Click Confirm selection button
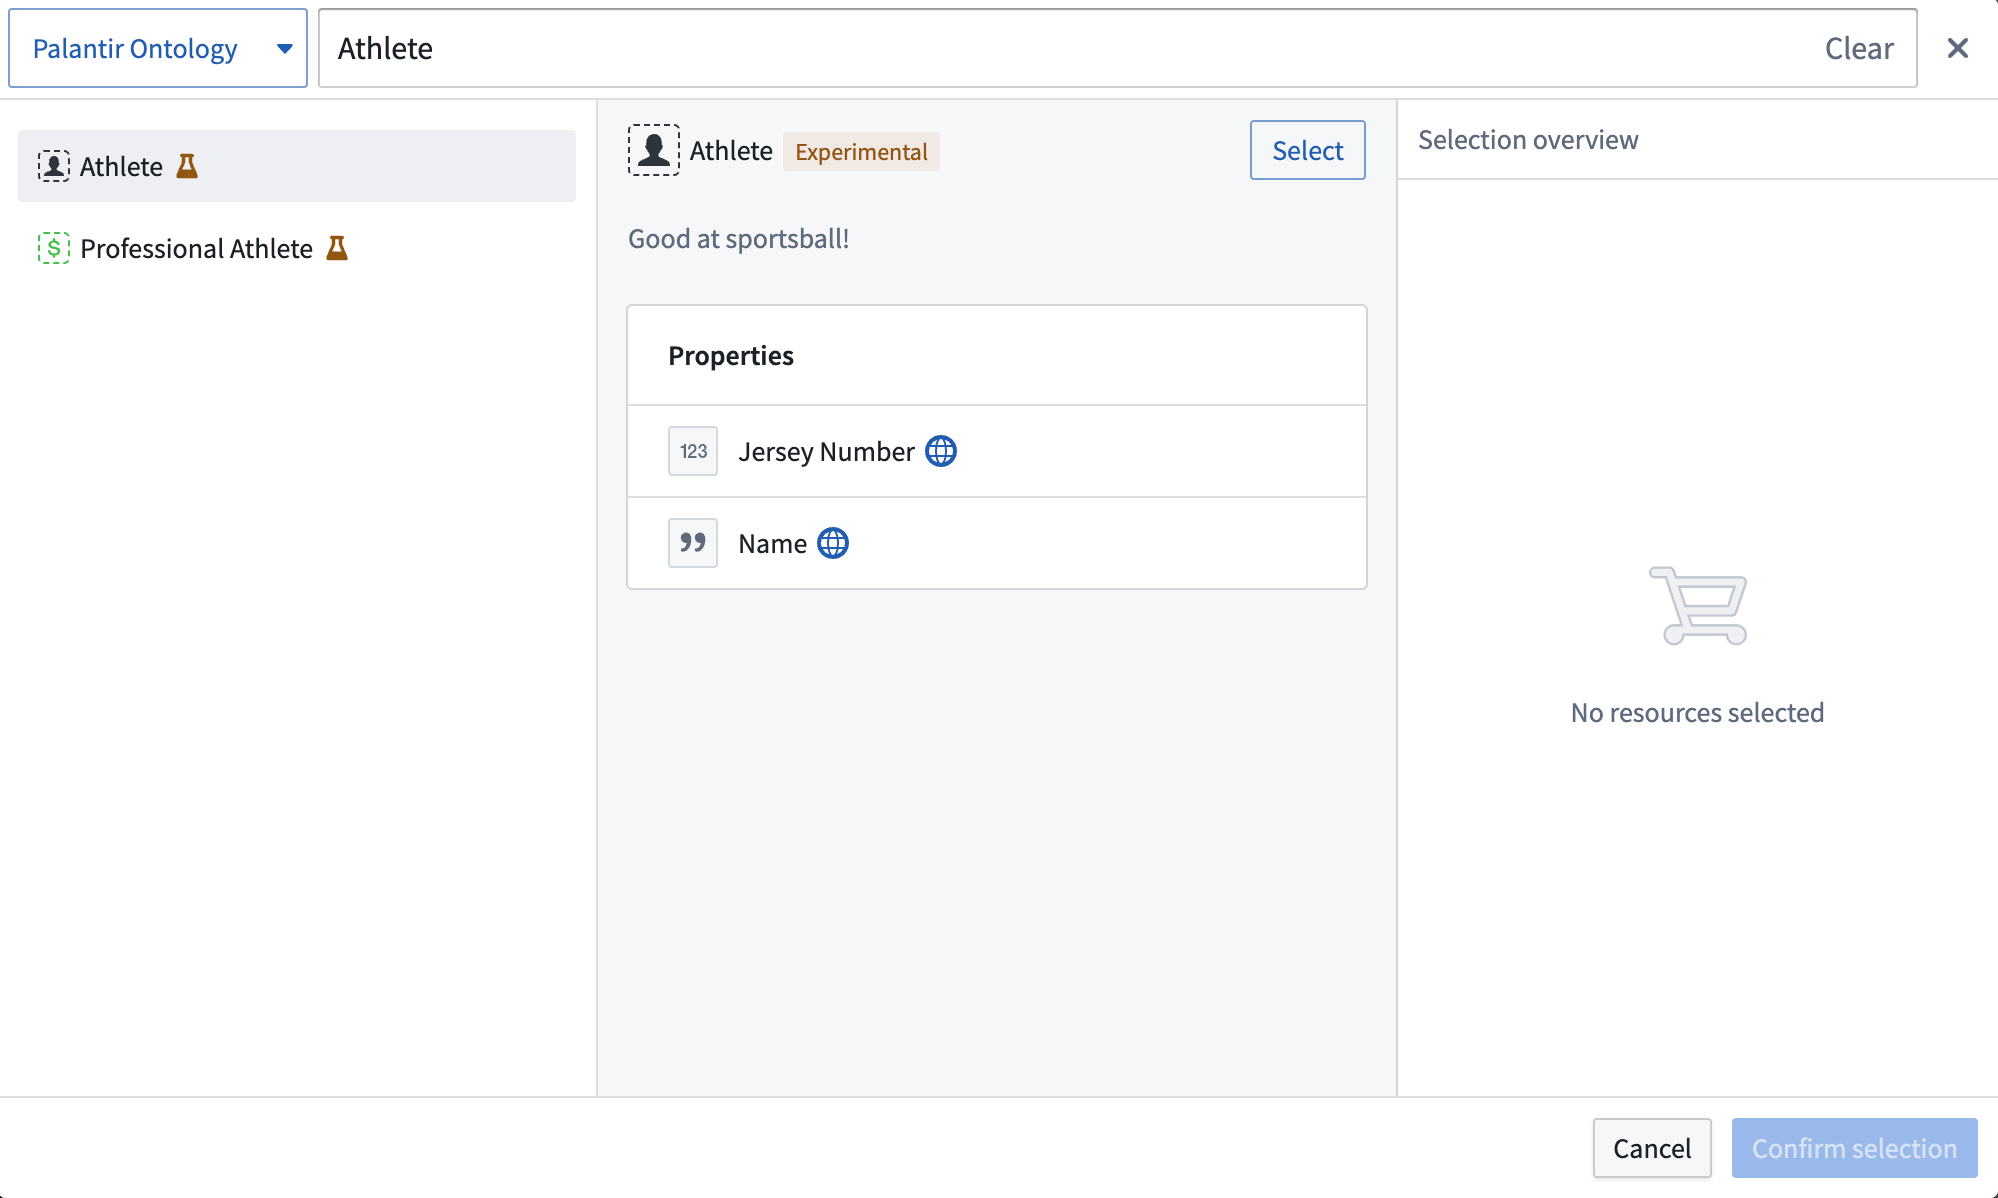 [x=1853, y=1148]
